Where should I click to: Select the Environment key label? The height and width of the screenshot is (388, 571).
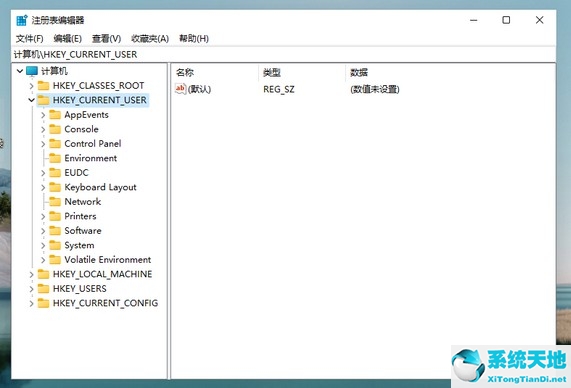pos(91,158)
